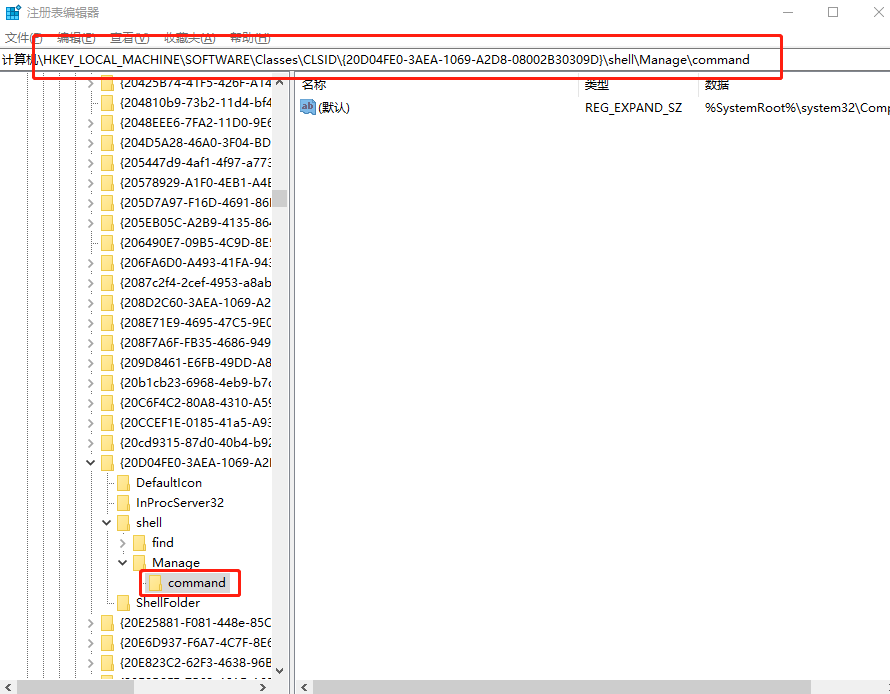Expand the {208D2C60-3AEA-1069 key

(x=91, y=303)
